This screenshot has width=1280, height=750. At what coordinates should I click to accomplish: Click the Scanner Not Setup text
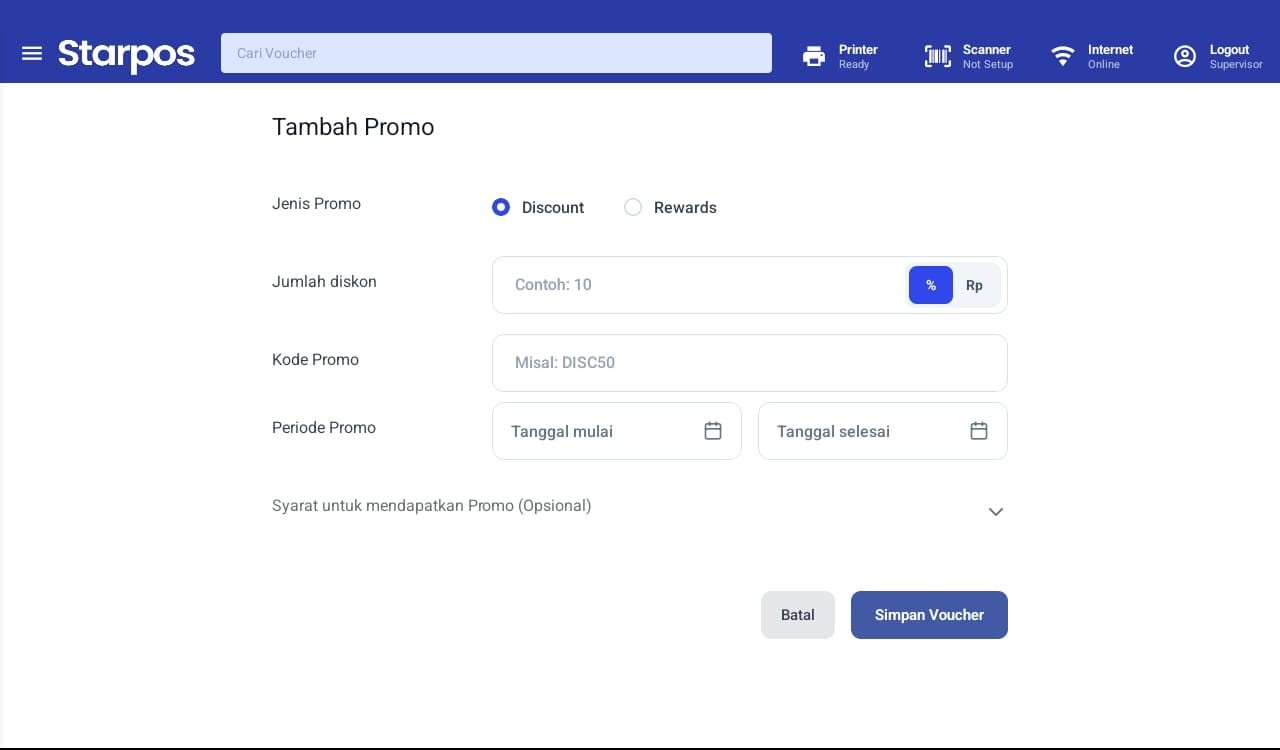[x=988, y=56]
